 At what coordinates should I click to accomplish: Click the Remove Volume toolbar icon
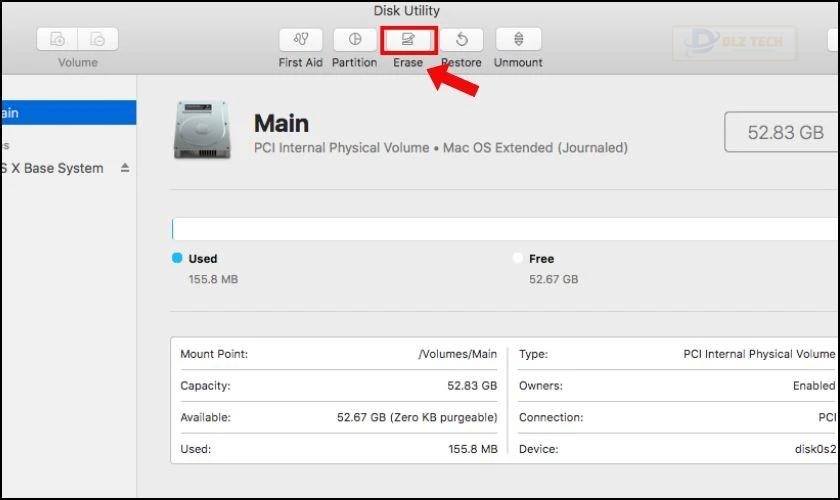point(98,39)
